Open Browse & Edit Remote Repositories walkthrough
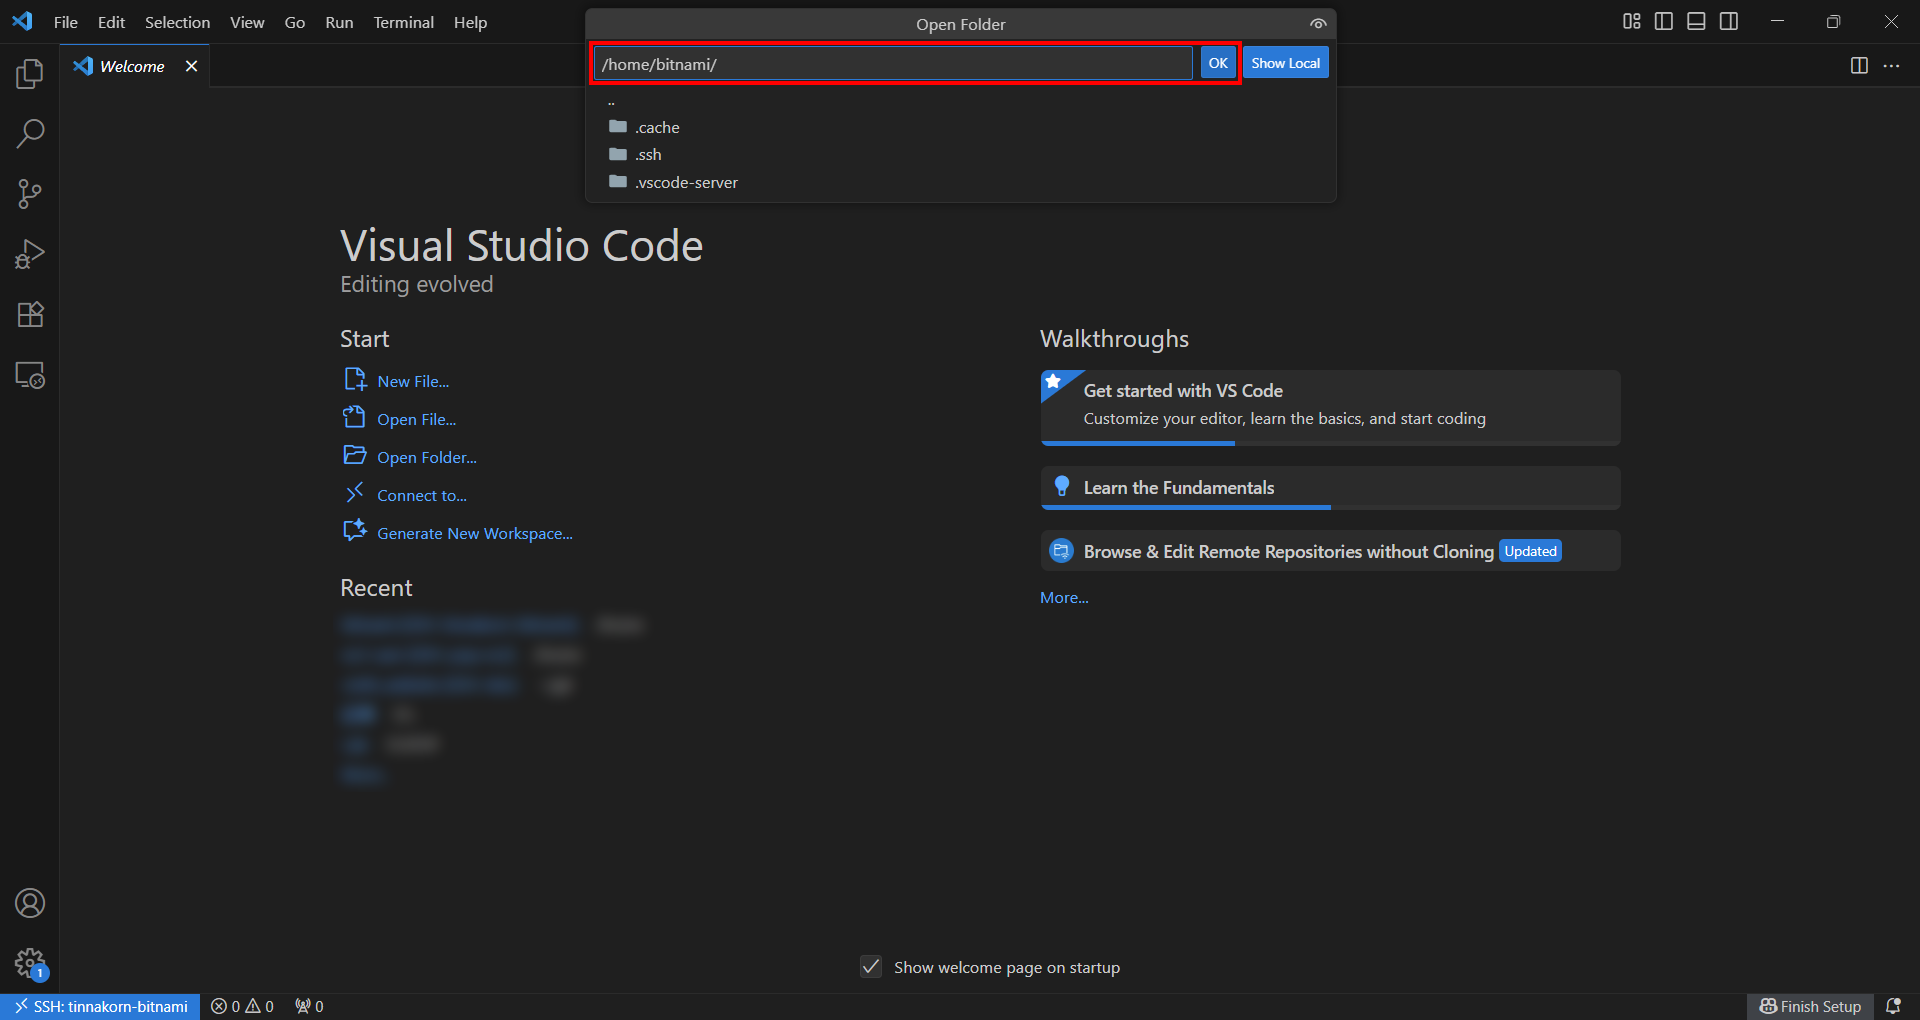Image resolution: width=1920 pixels, height=1020 pixels. (x=1330, y=551)
